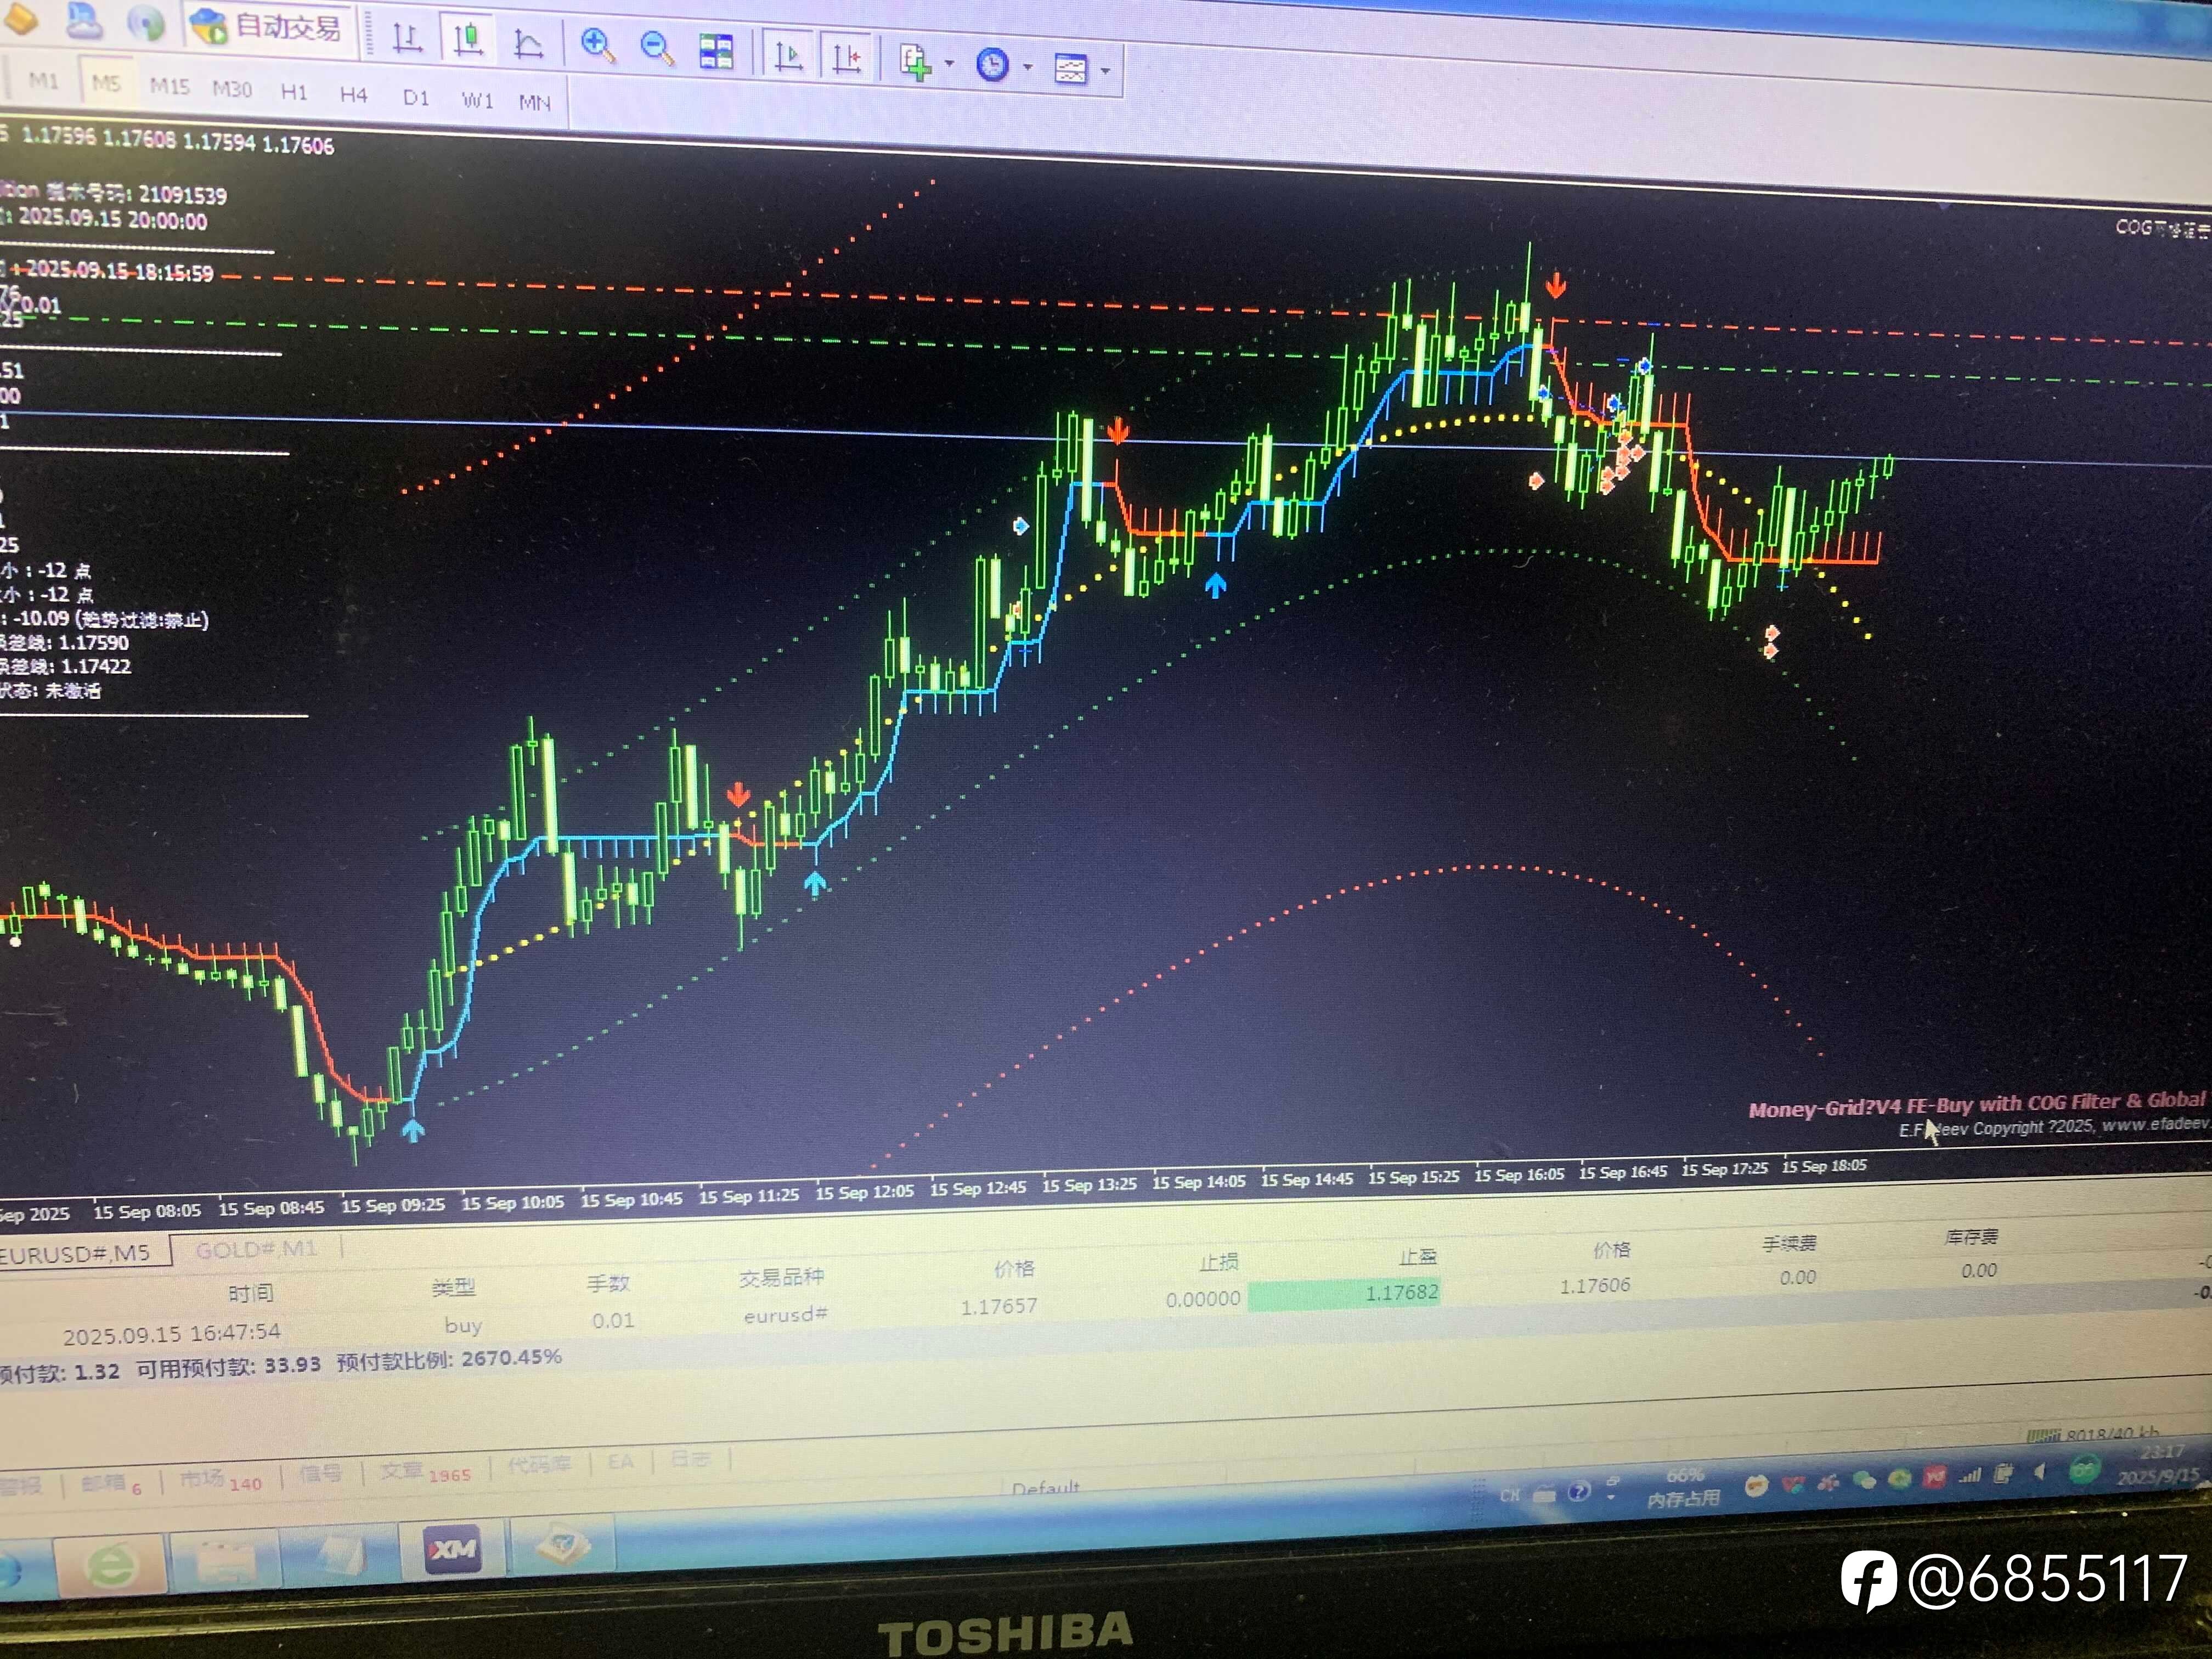Click the red sell arrow near 15 Sep 16:05
2212x1659 pixels.
[x=1555, y=287]
